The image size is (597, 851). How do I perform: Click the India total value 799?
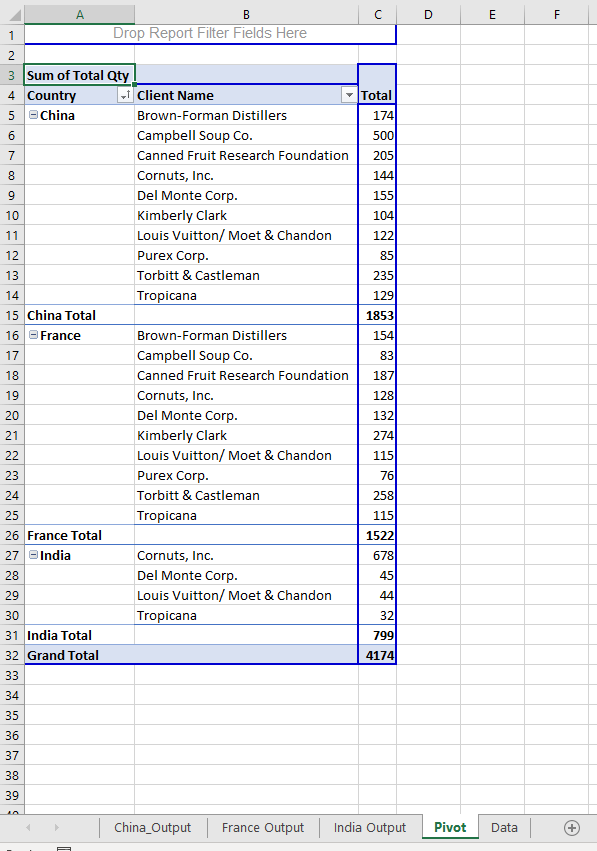(x=377, y=635)
